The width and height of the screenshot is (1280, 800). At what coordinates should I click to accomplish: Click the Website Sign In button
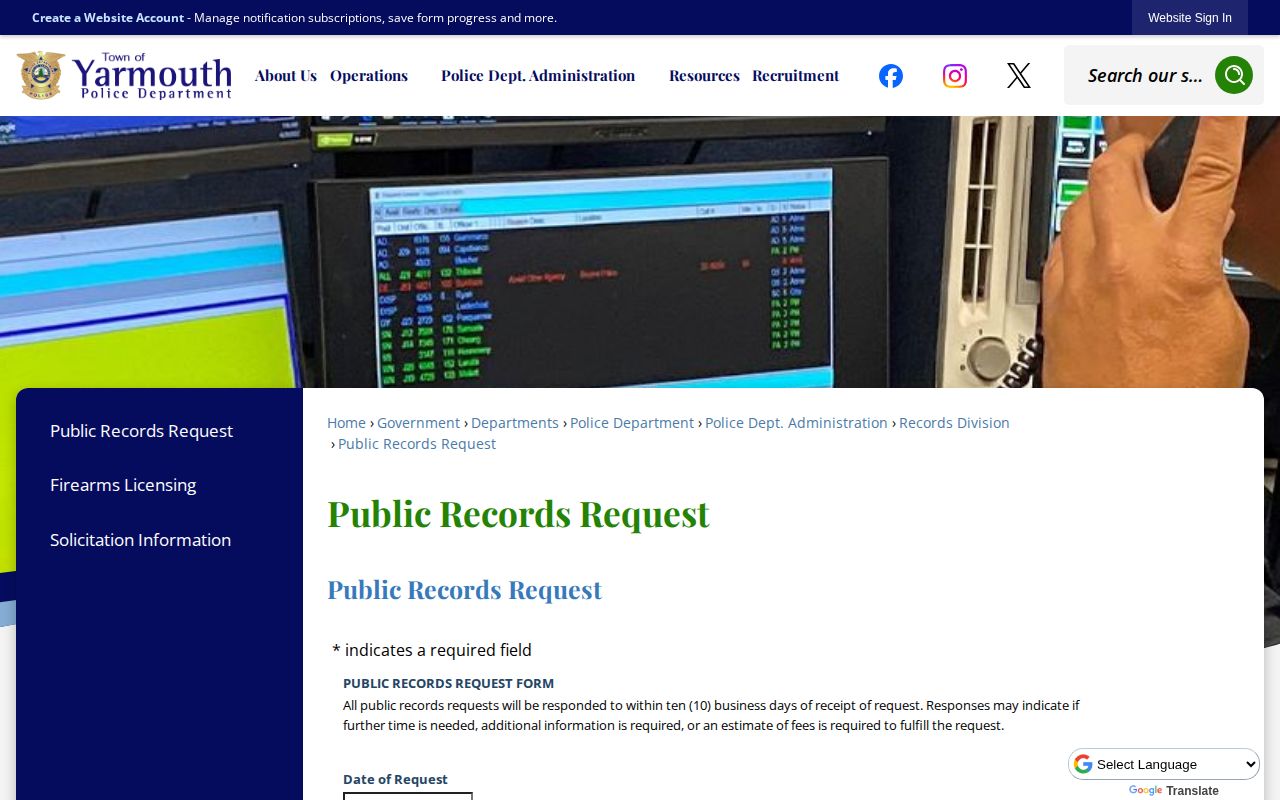click(x=1190, y=18)
